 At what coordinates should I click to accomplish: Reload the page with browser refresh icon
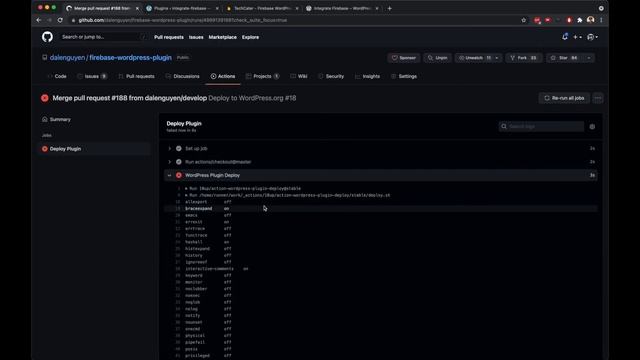(60, 20)
